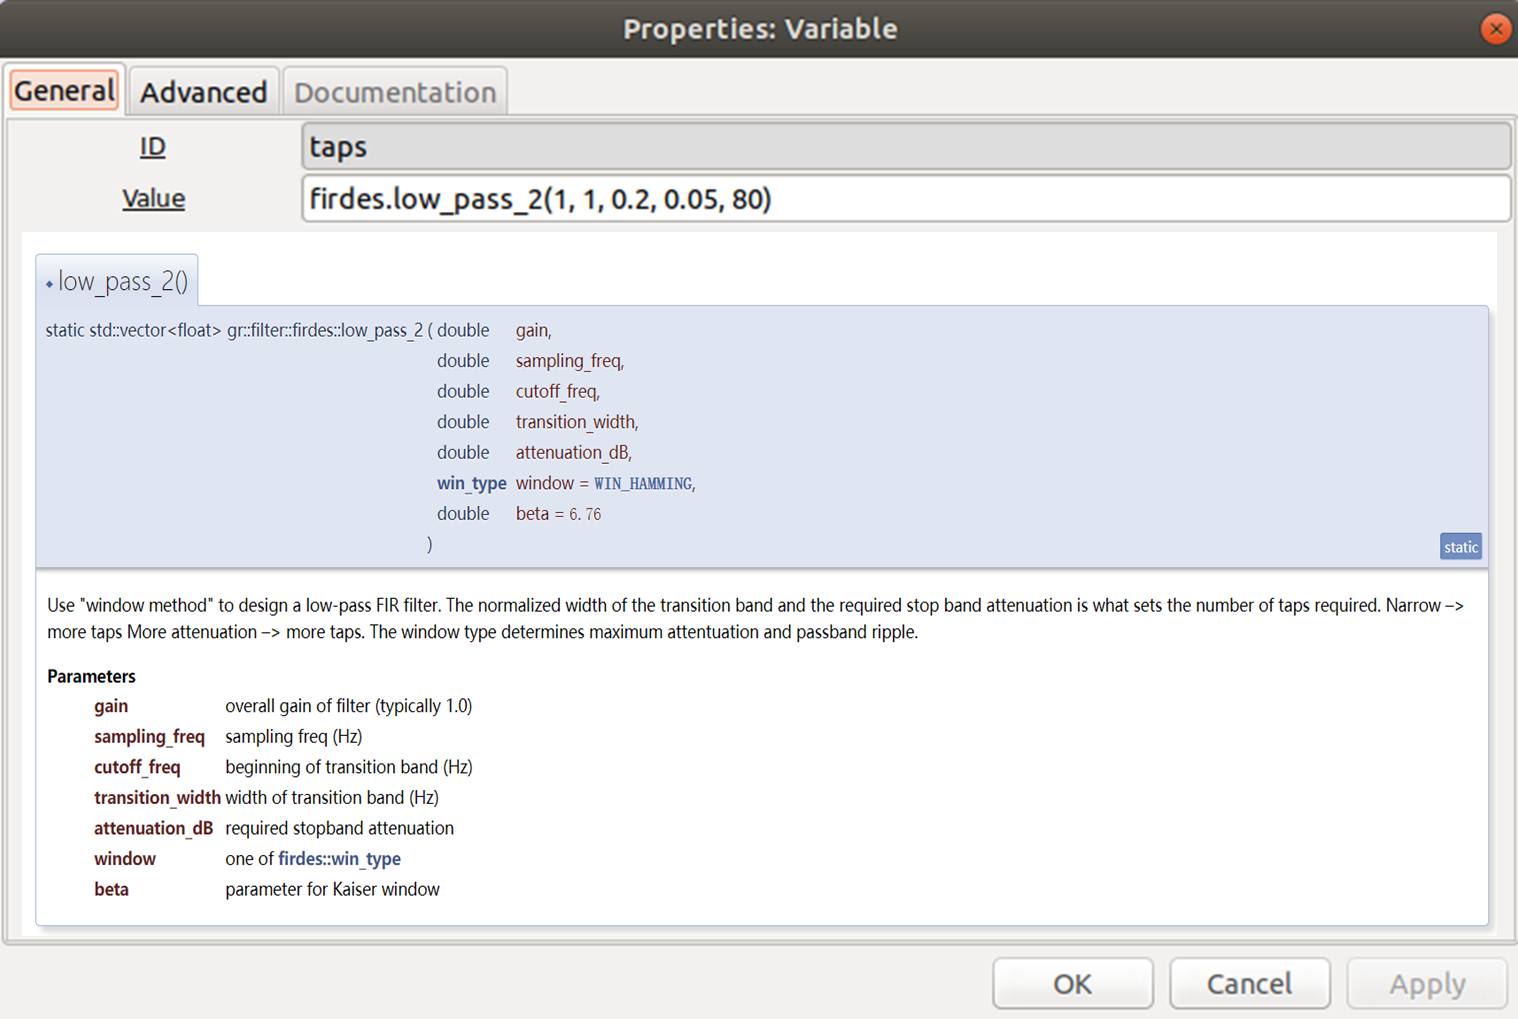Click the Value label
The width and height of the screenshot is (1518, 1019).
(153, 198)
